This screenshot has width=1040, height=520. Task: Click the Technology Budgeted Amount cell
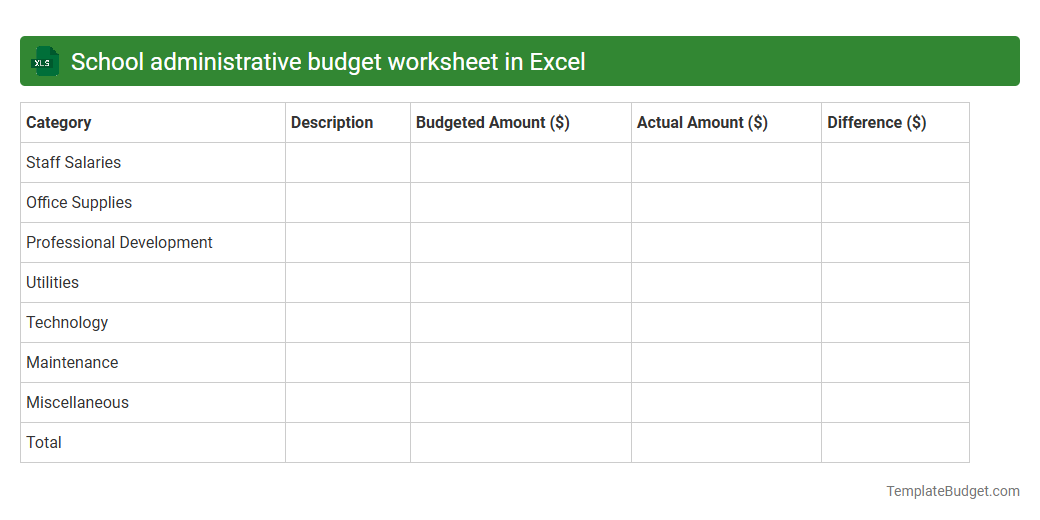pyautogui.click(x=521, y=323)
